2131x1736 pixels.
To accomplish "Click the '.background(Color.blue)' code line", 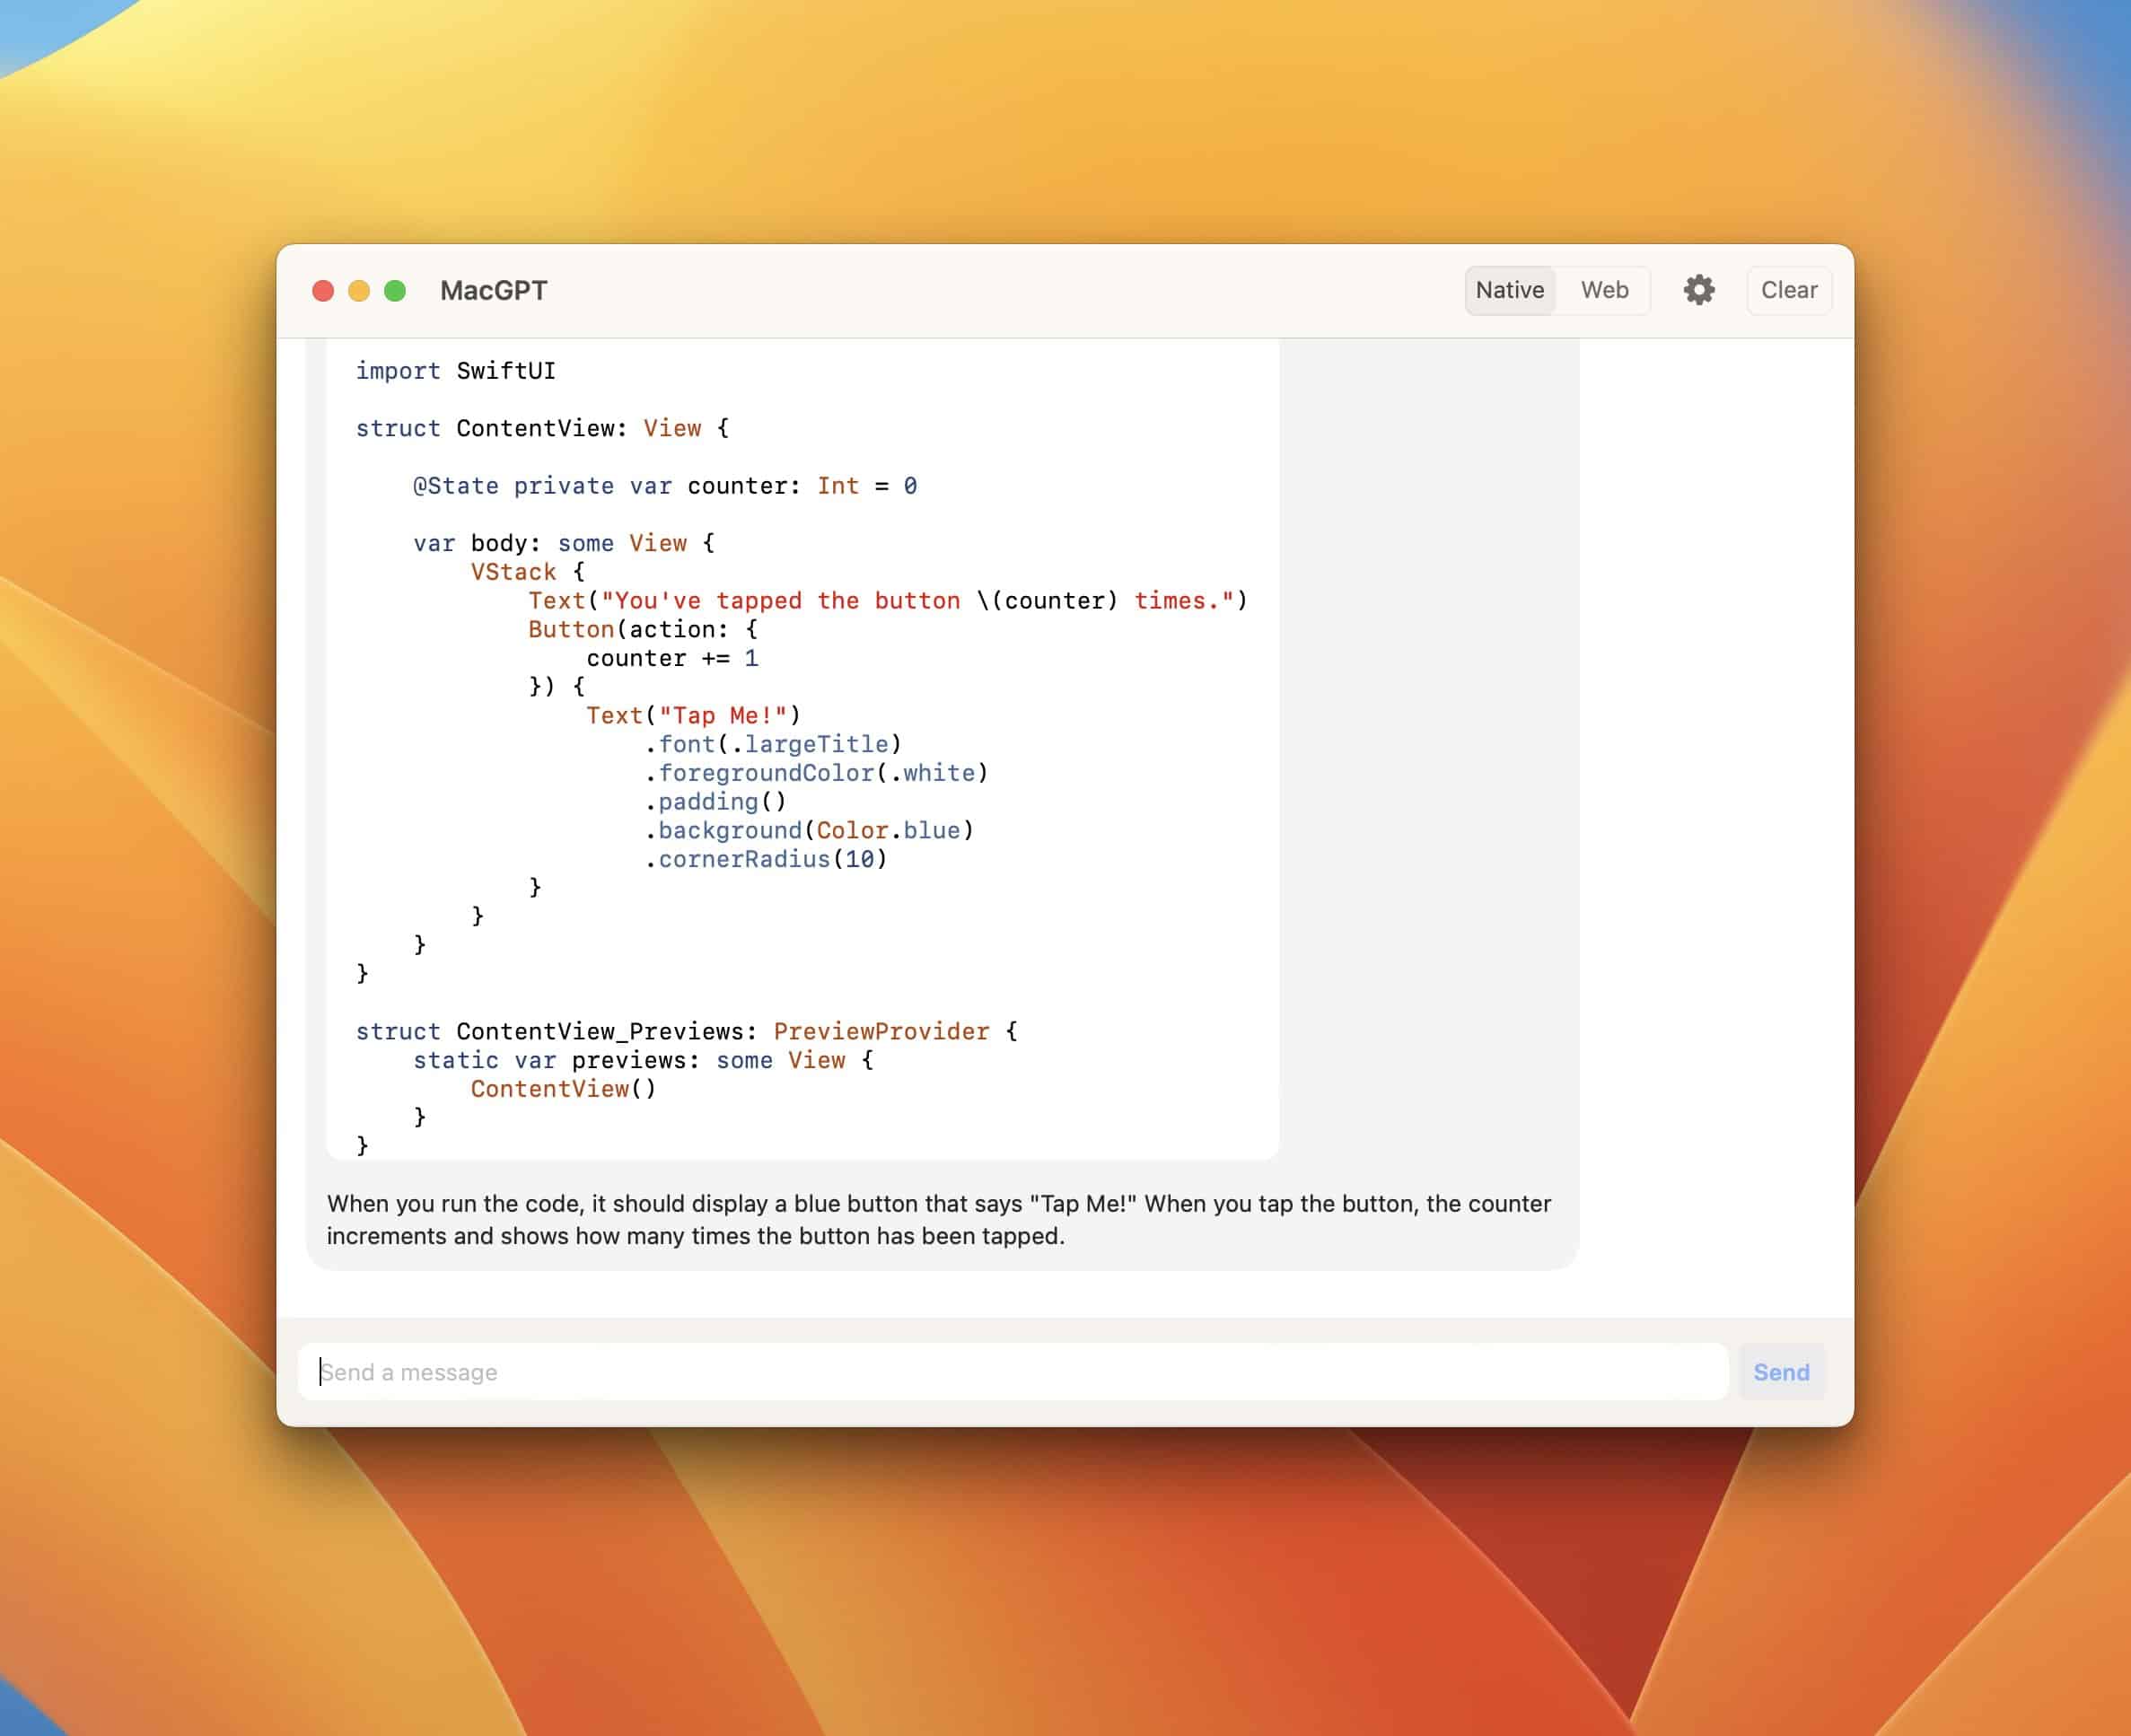I will (809, 831).
